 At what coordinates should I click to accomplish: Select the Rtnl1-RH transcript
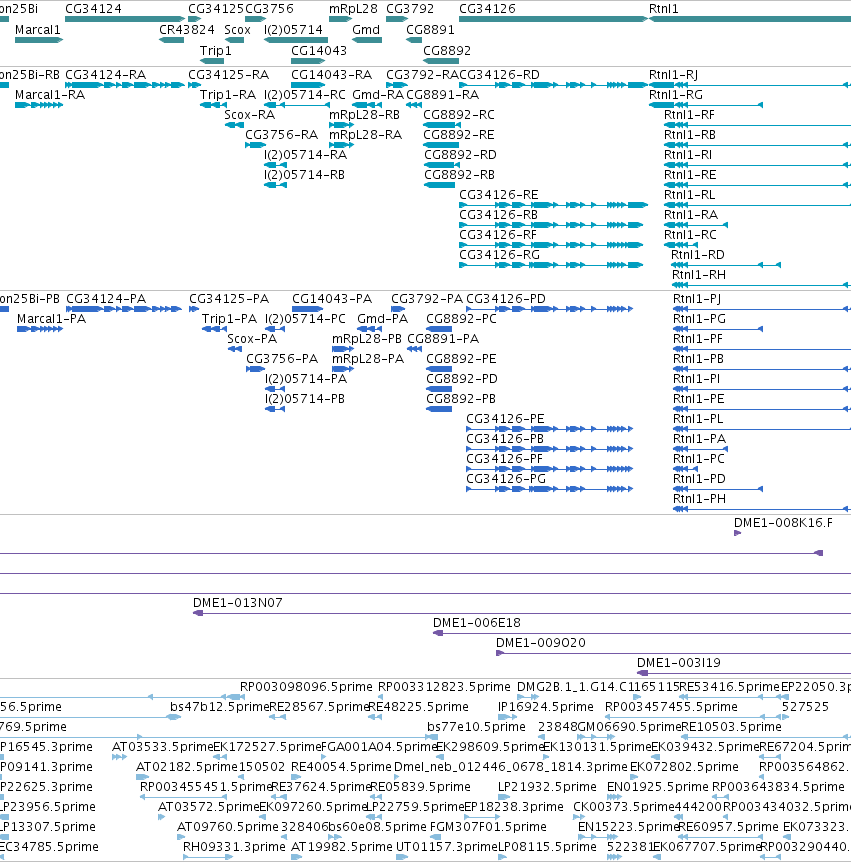(761, 285)
